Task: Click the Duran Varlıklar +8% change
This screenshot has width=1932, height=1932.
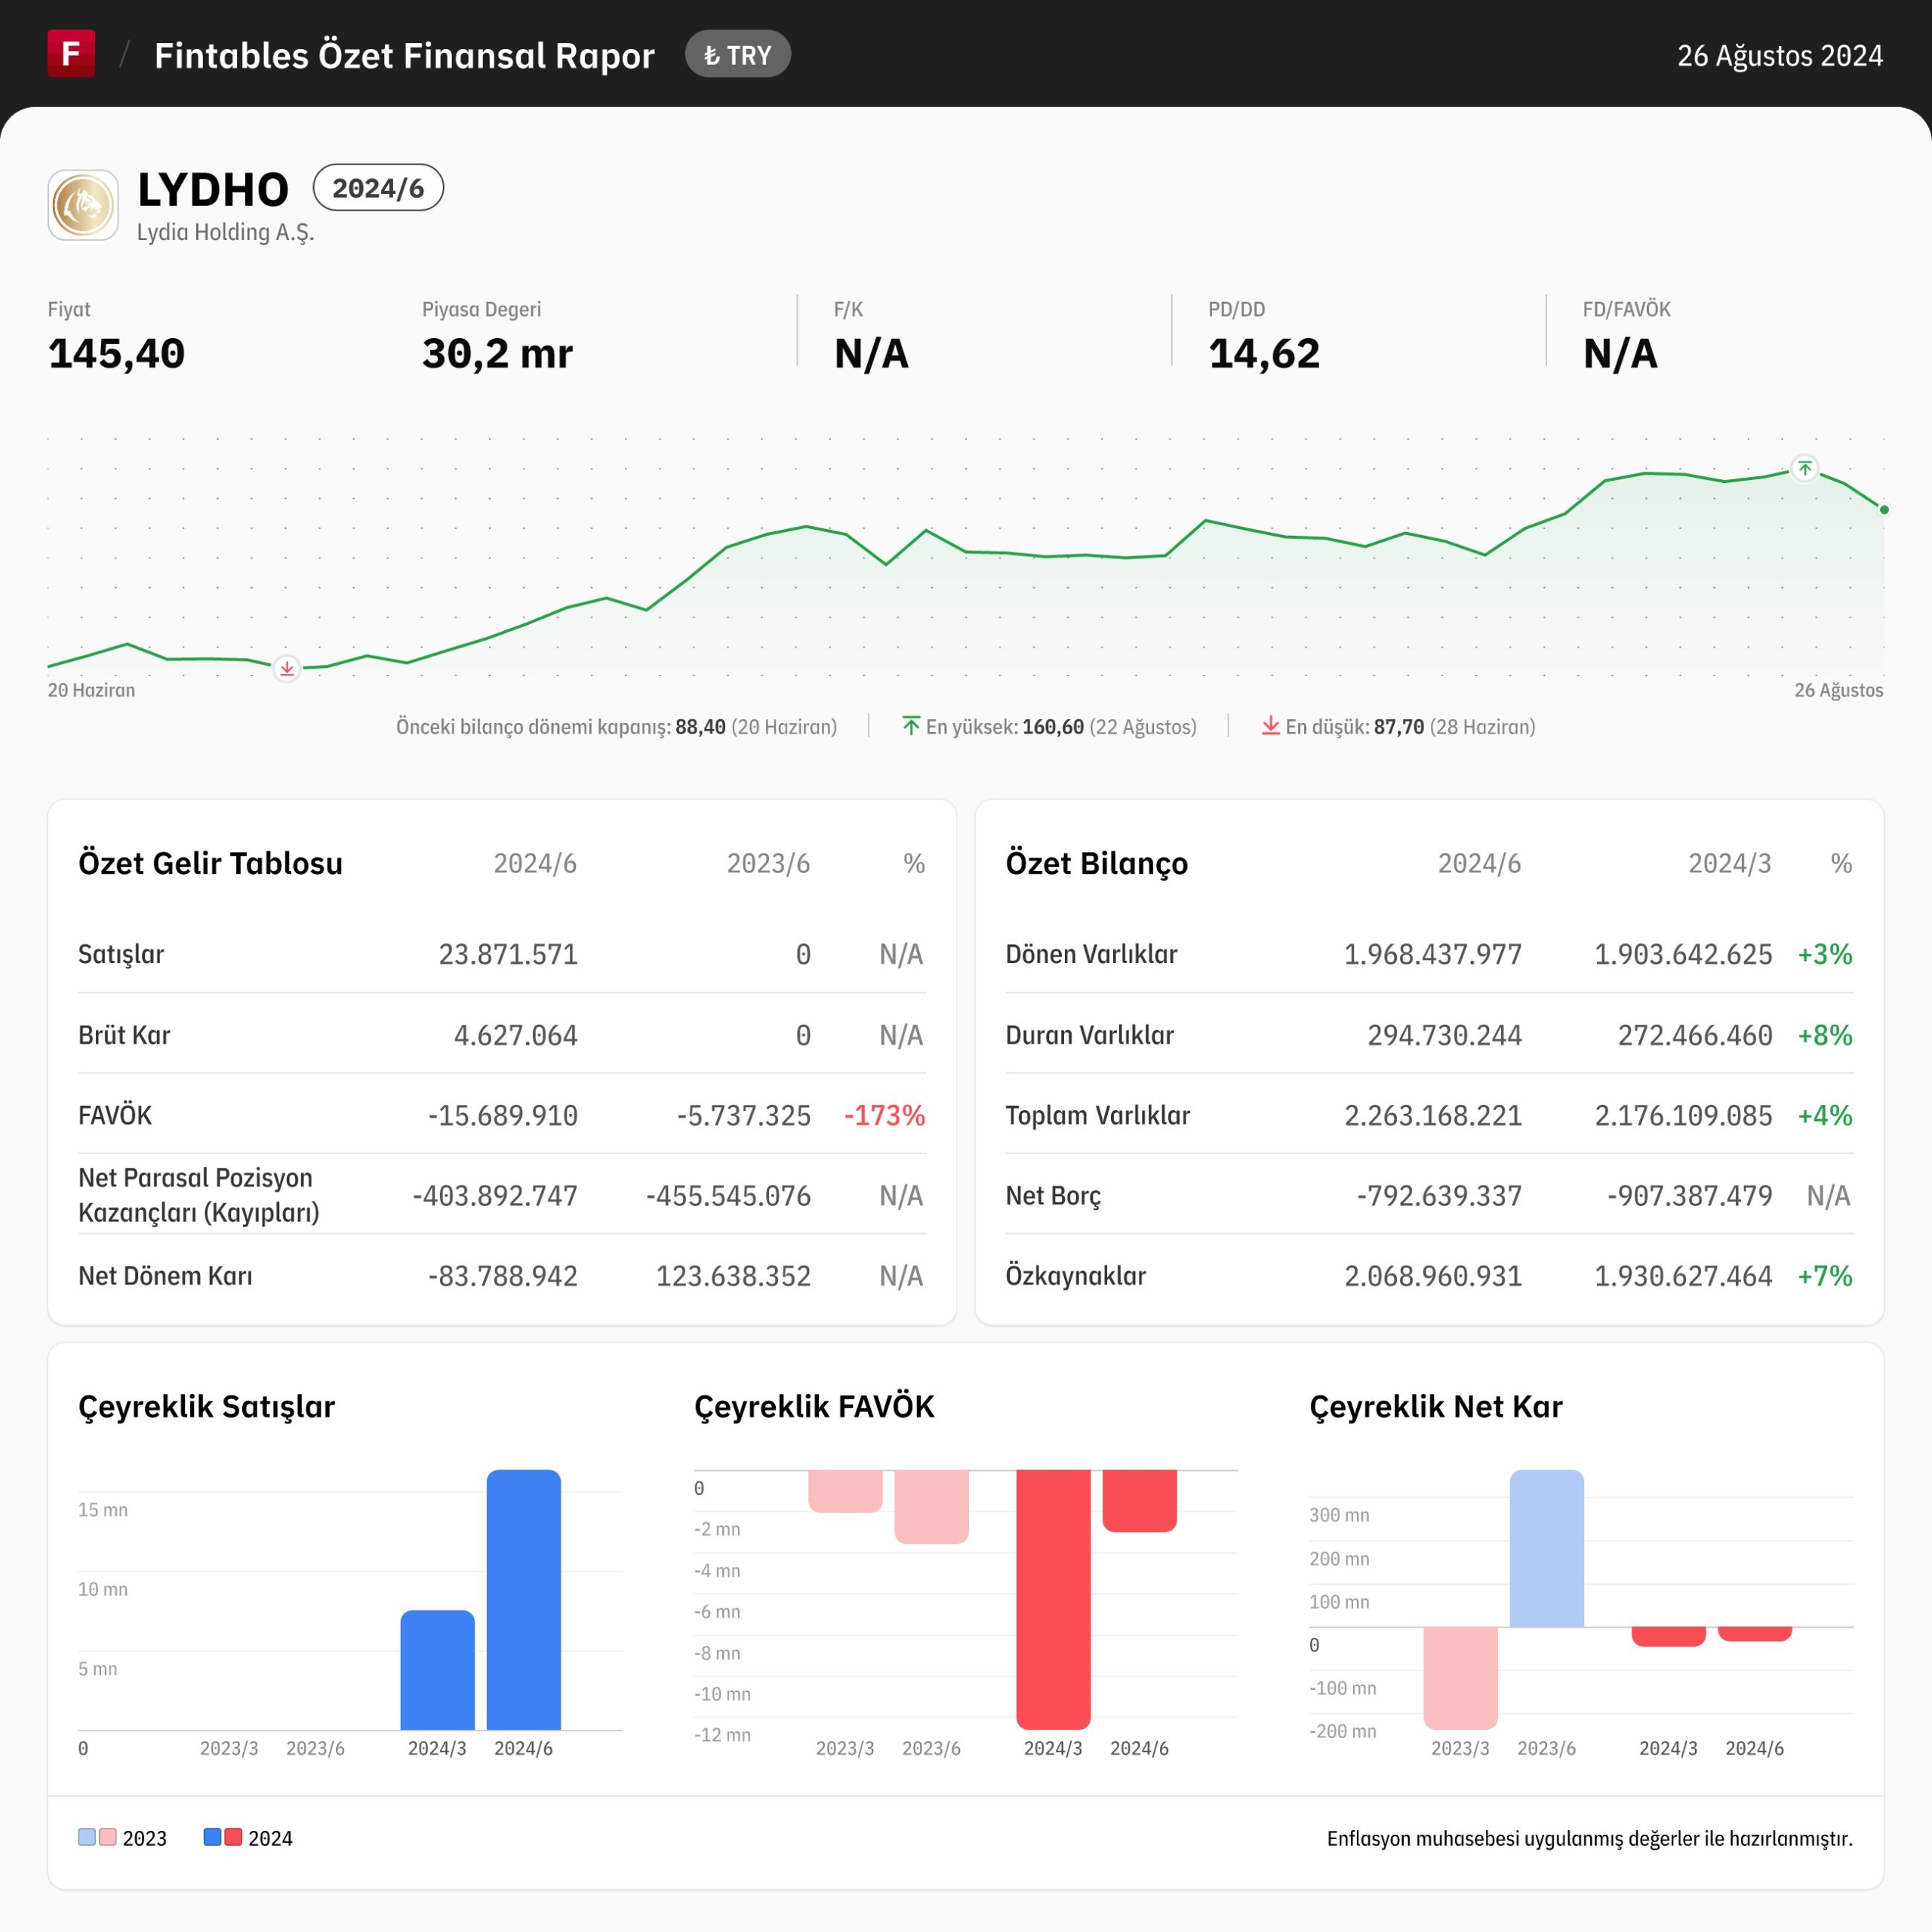Action: click(x=1825, y=1035)
